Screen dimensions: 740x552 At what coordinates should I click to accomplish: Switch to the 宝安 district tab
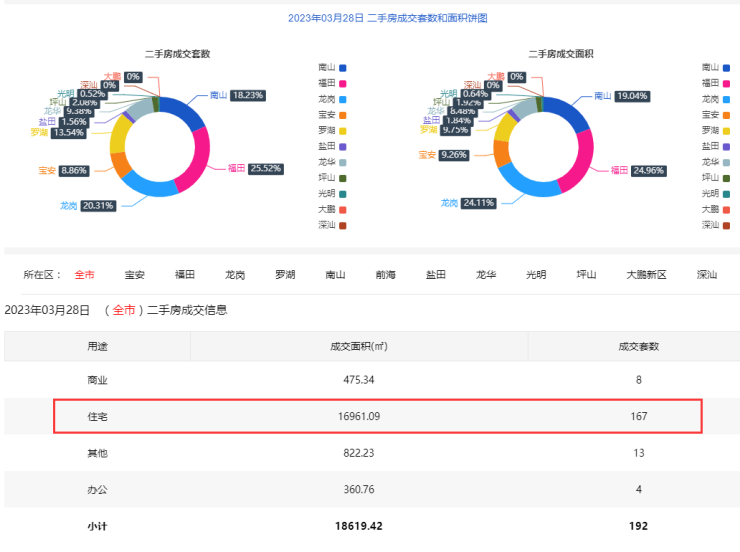coord(134,275)
